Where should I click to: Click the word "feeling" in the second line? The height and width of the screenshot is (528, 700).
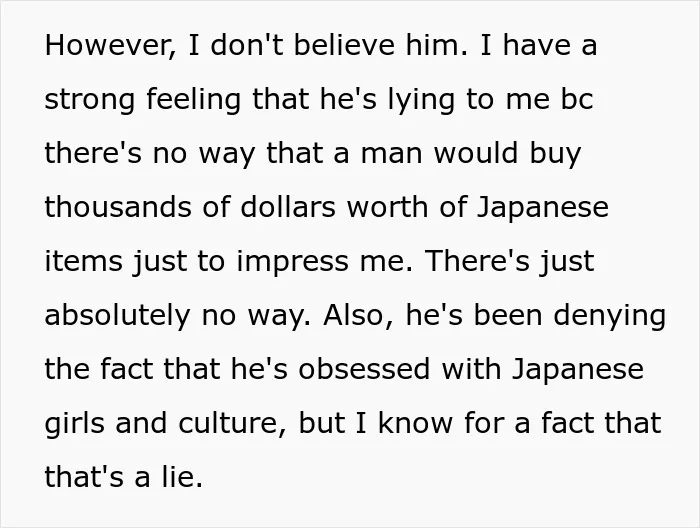194,99
